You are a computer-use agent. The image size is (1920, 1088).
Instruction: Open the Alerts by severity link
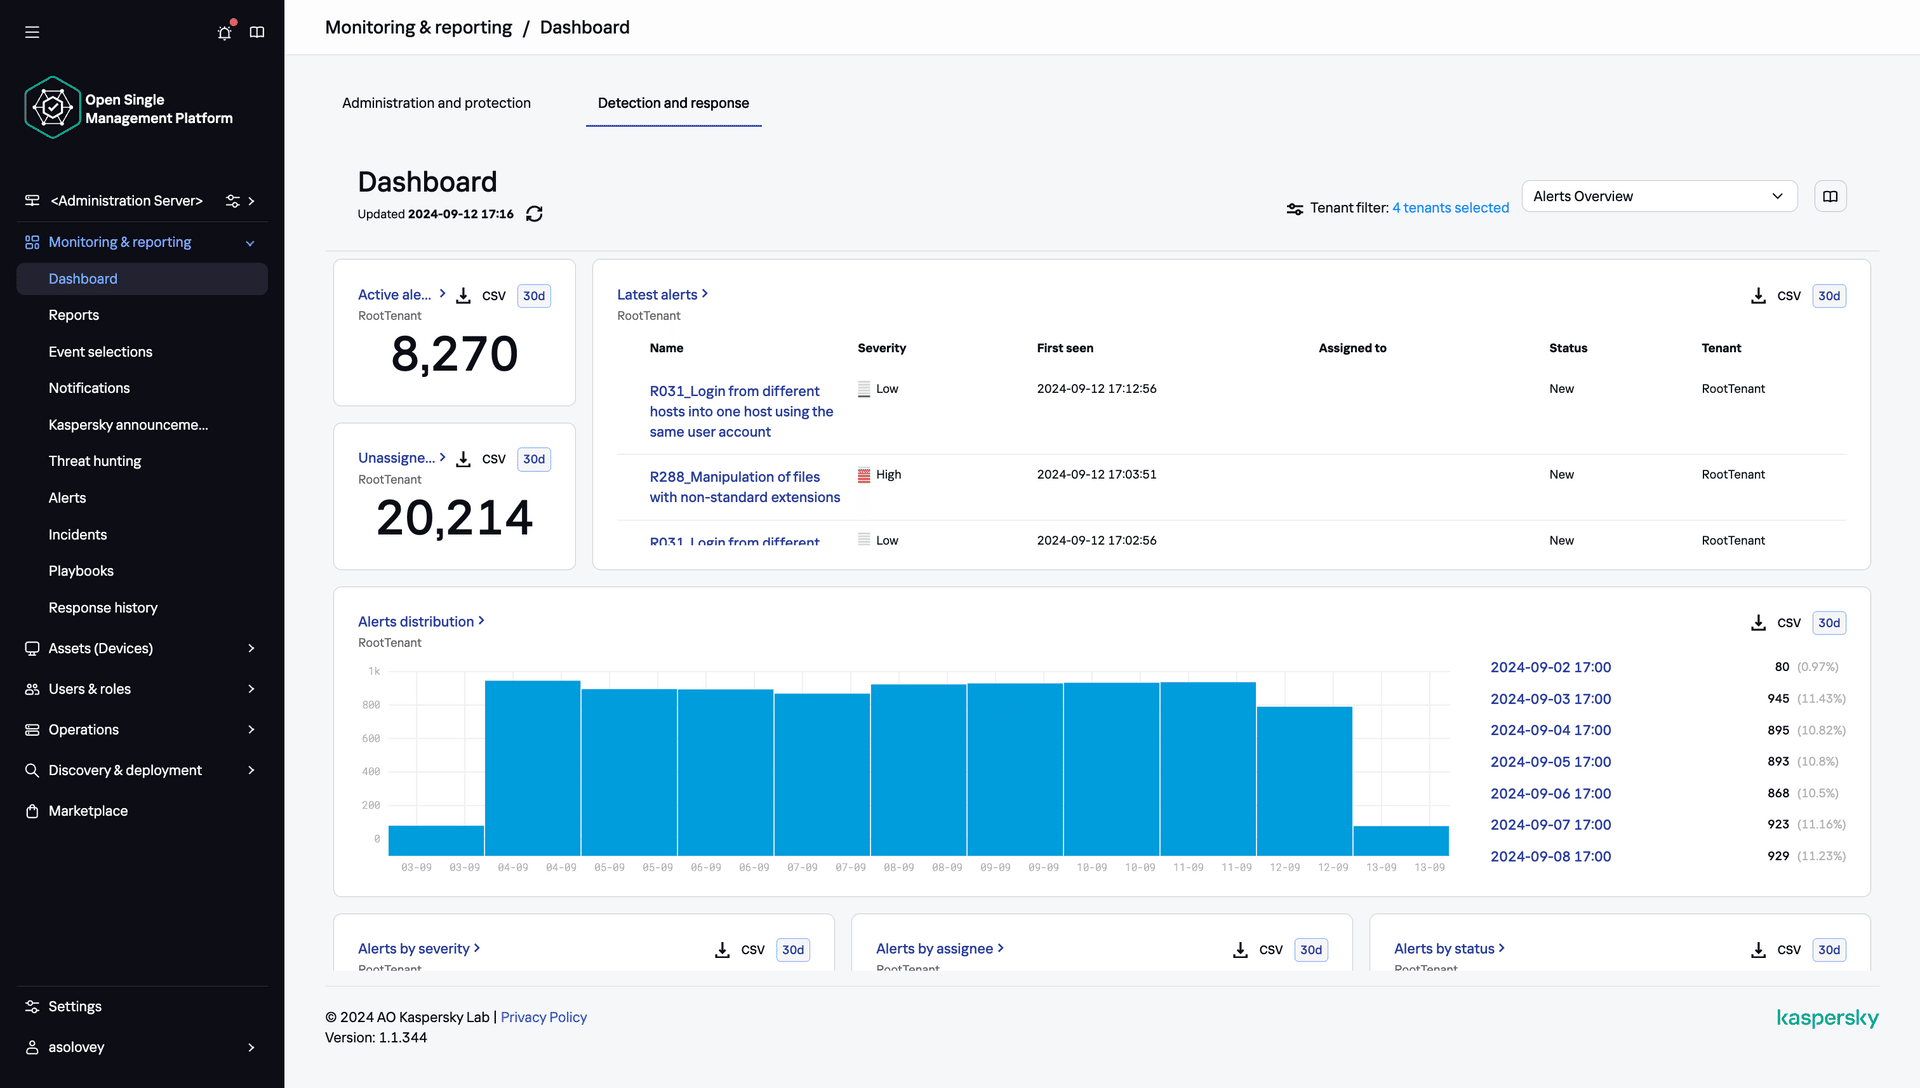click(x=419, y=948)
